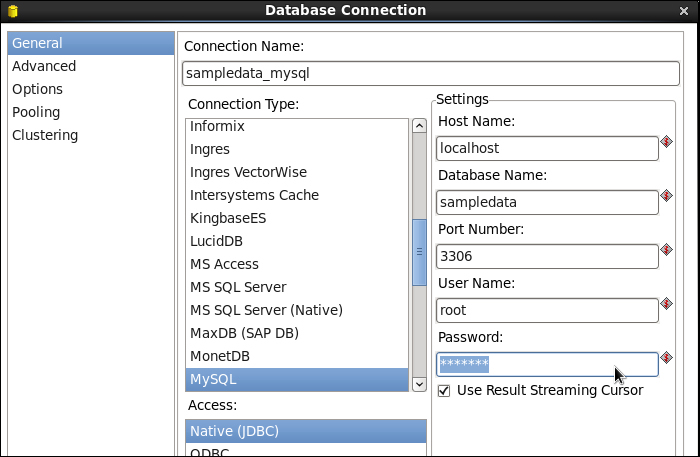Choose MonetDB from the connection types

point(220,356)
